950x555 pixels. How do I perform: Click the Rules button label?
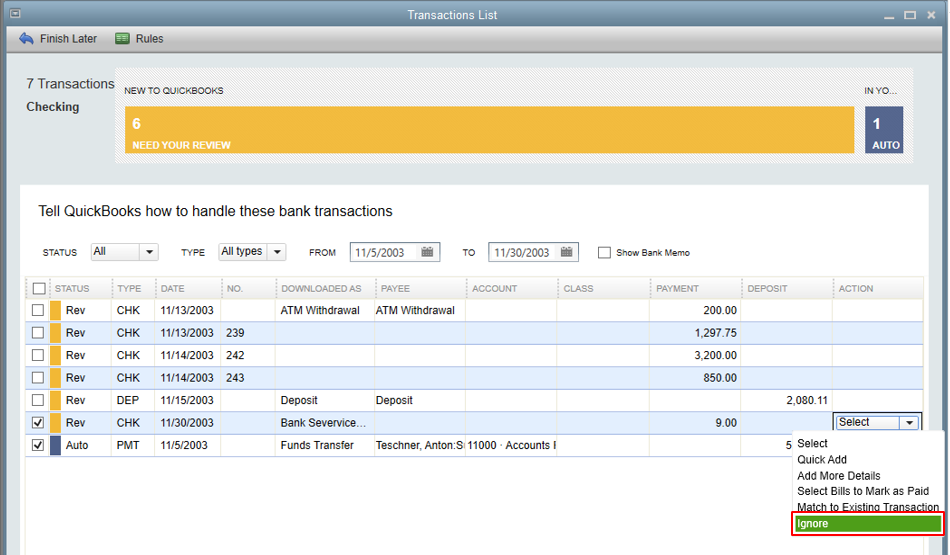pos(149,39)
